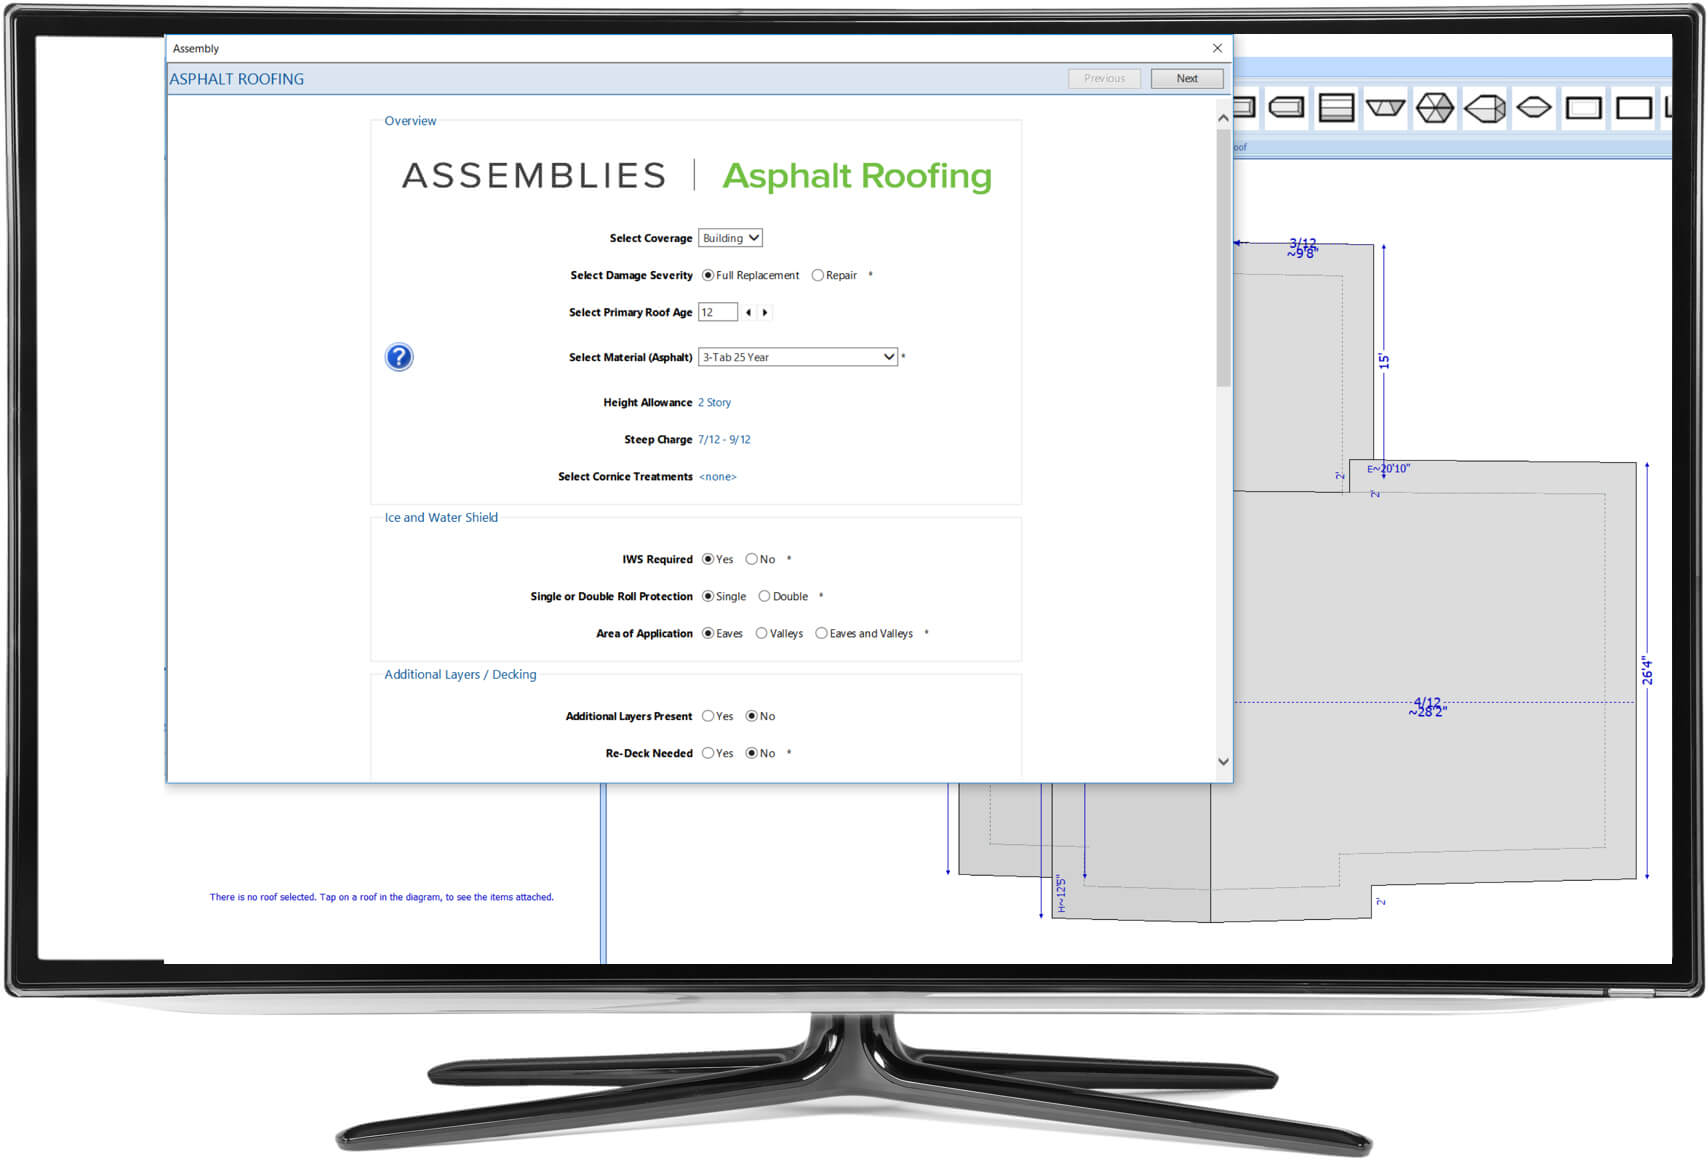Click the 26'4" dimension label in diagram
1708x1160 pixels.
1647,671
